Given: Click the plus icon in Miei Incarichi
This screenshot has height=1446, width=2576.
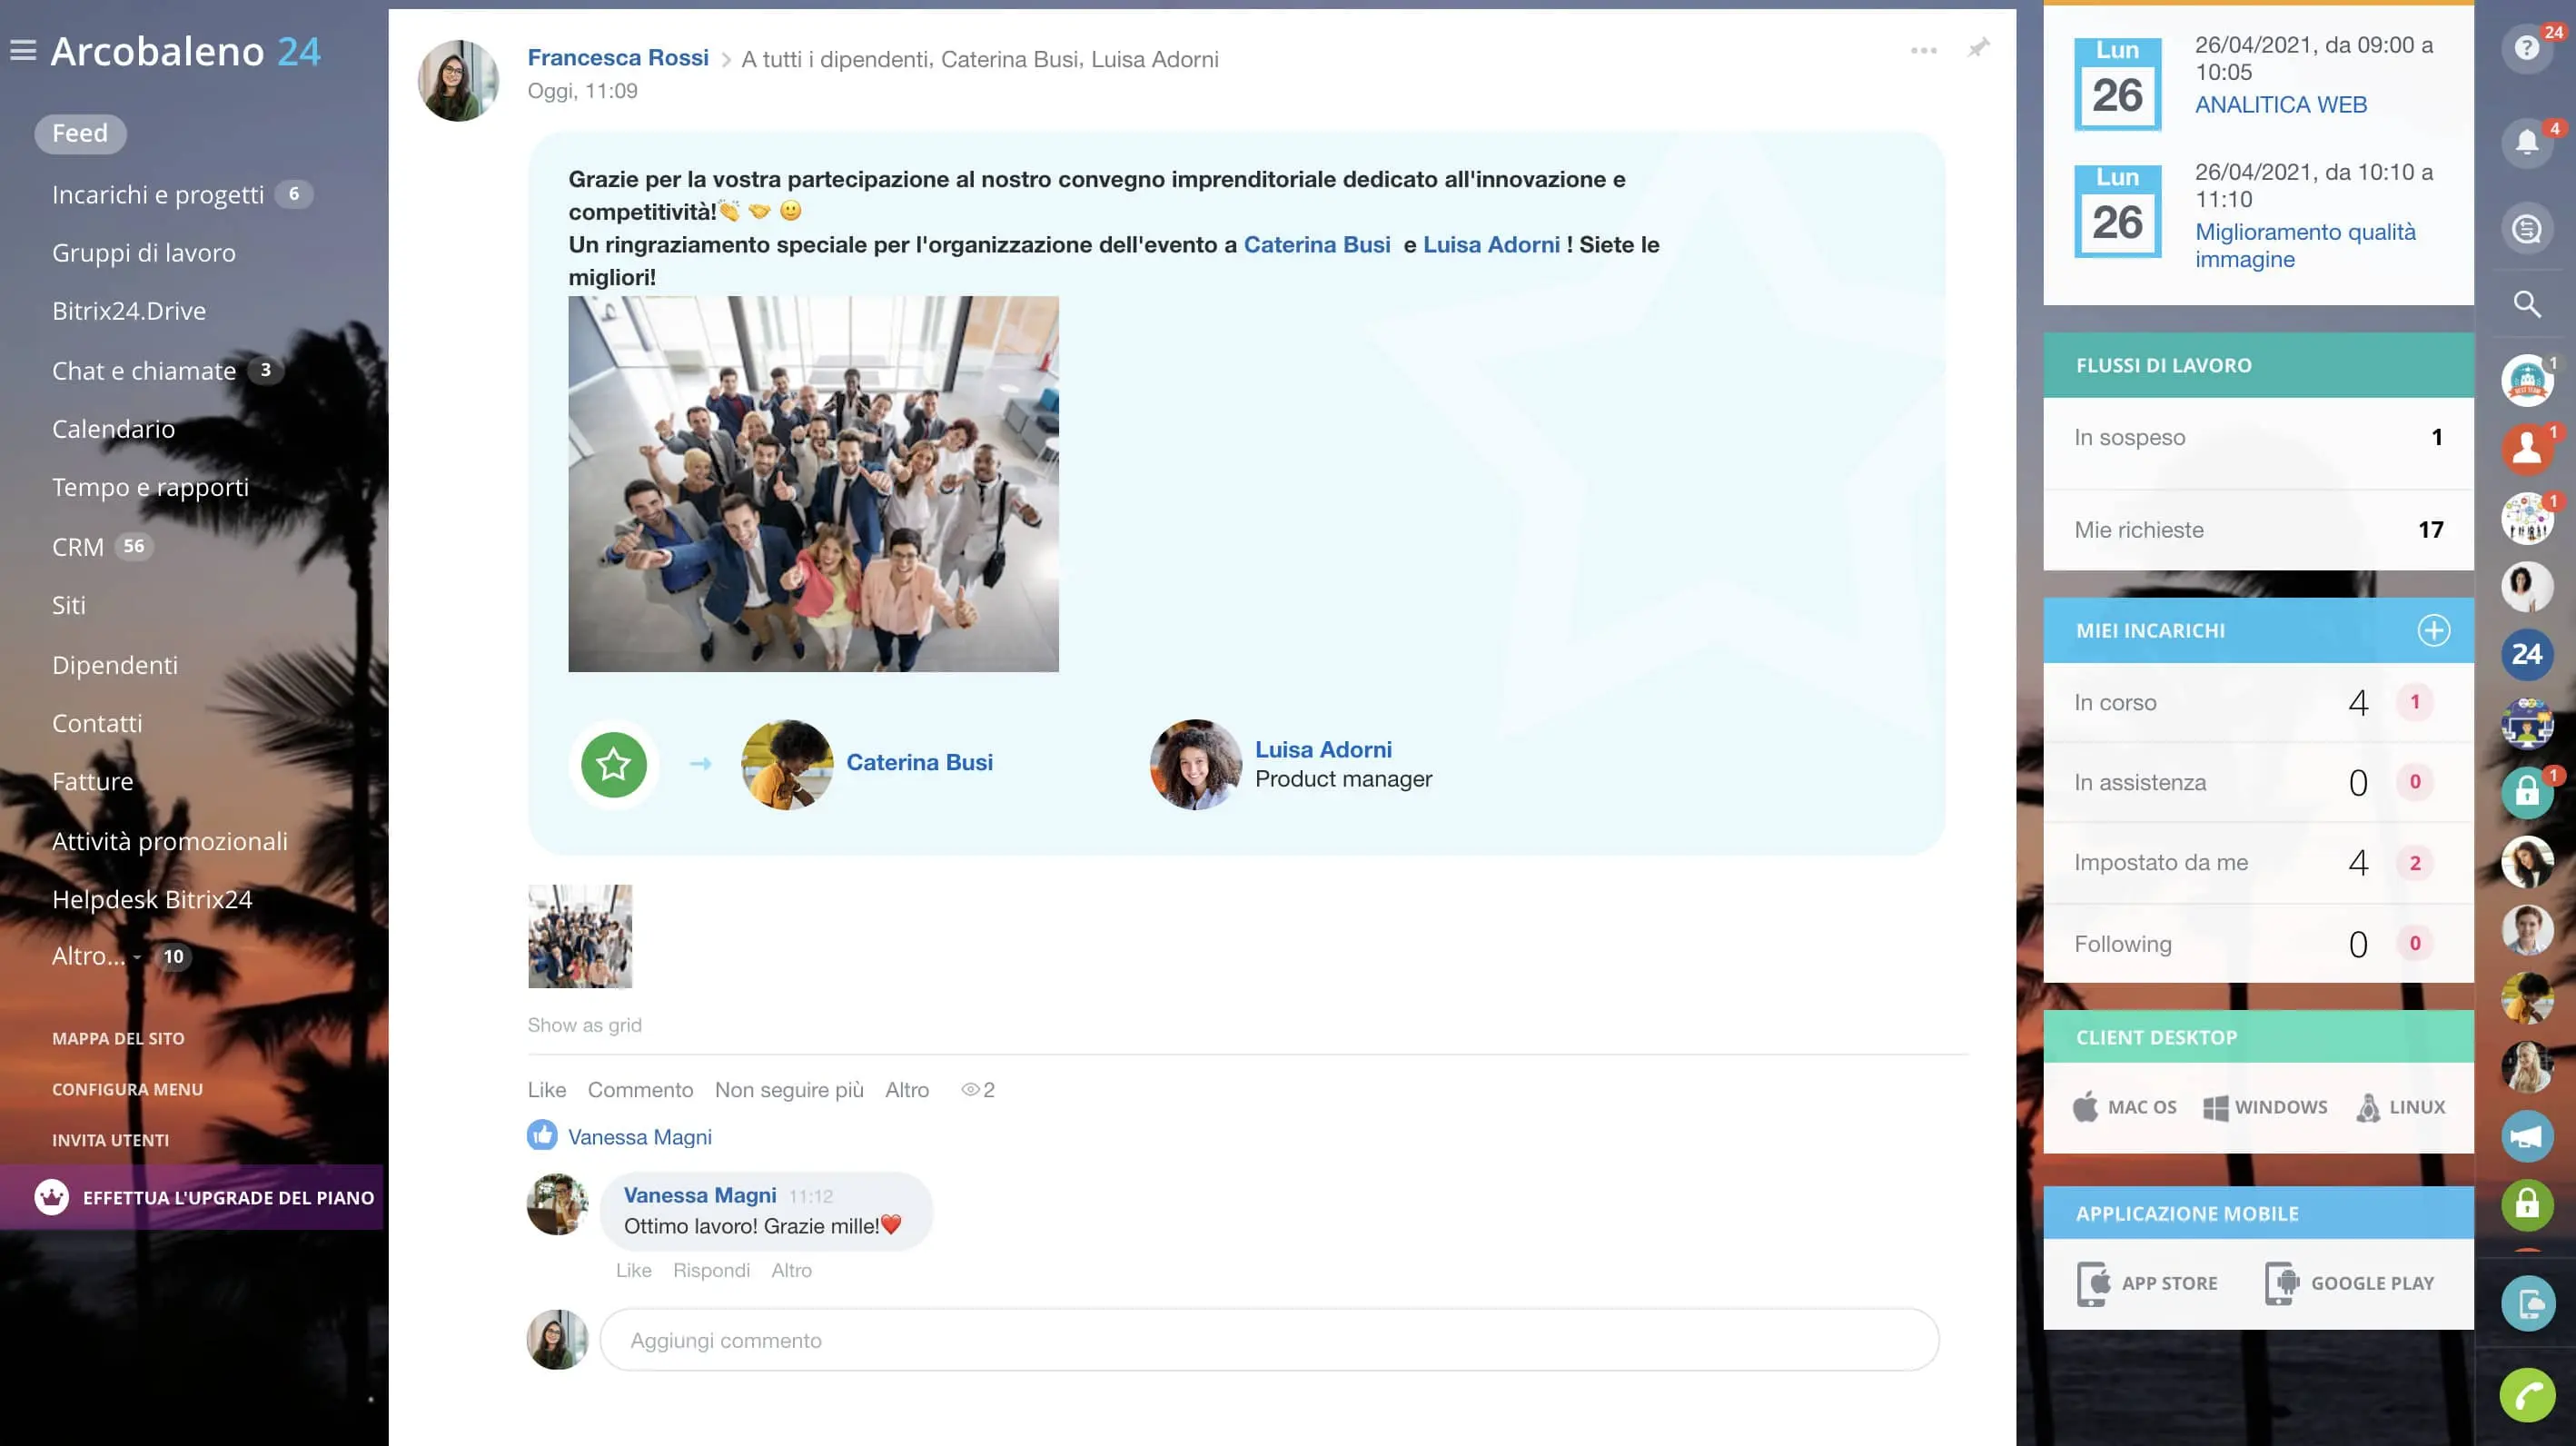Looking at the screenshot, I should tap(2433, 630).
